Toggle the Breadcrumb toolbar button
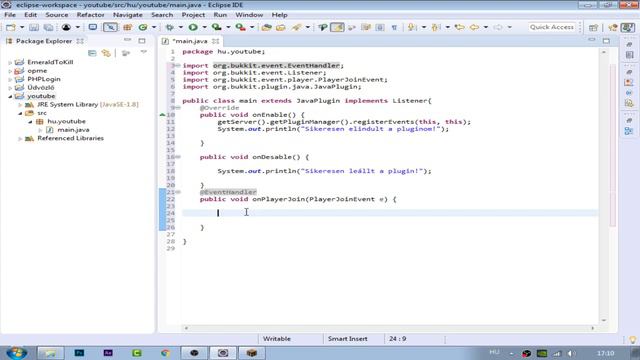The height and width of the screenshot is (360, 640). 323,27
